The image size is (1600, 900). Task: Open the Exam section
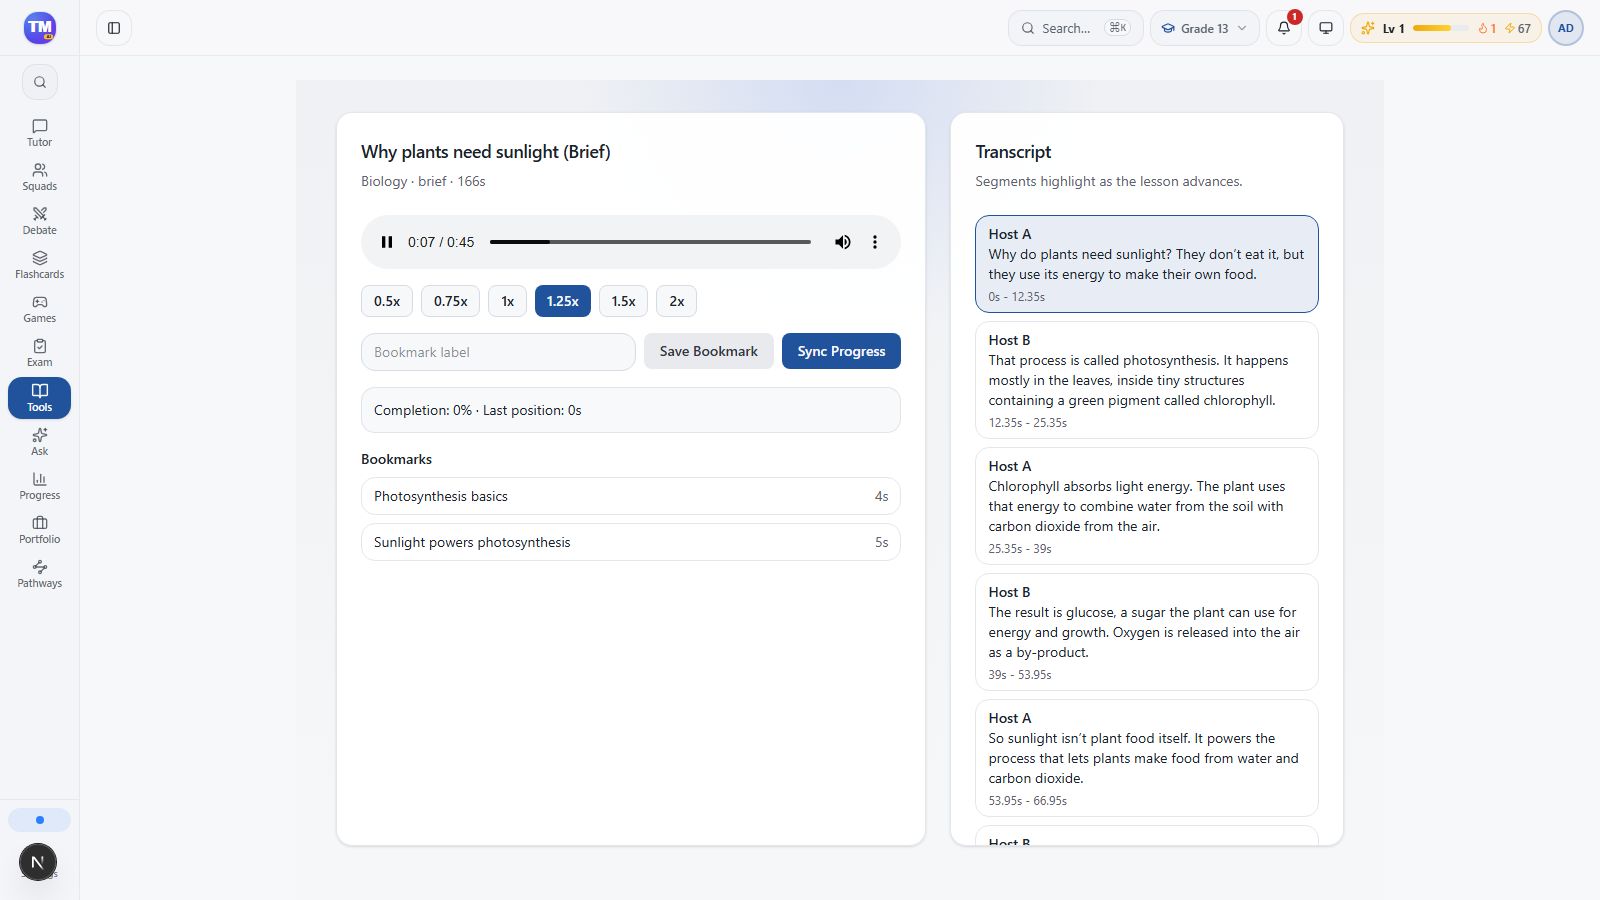(x=40, y=353)
